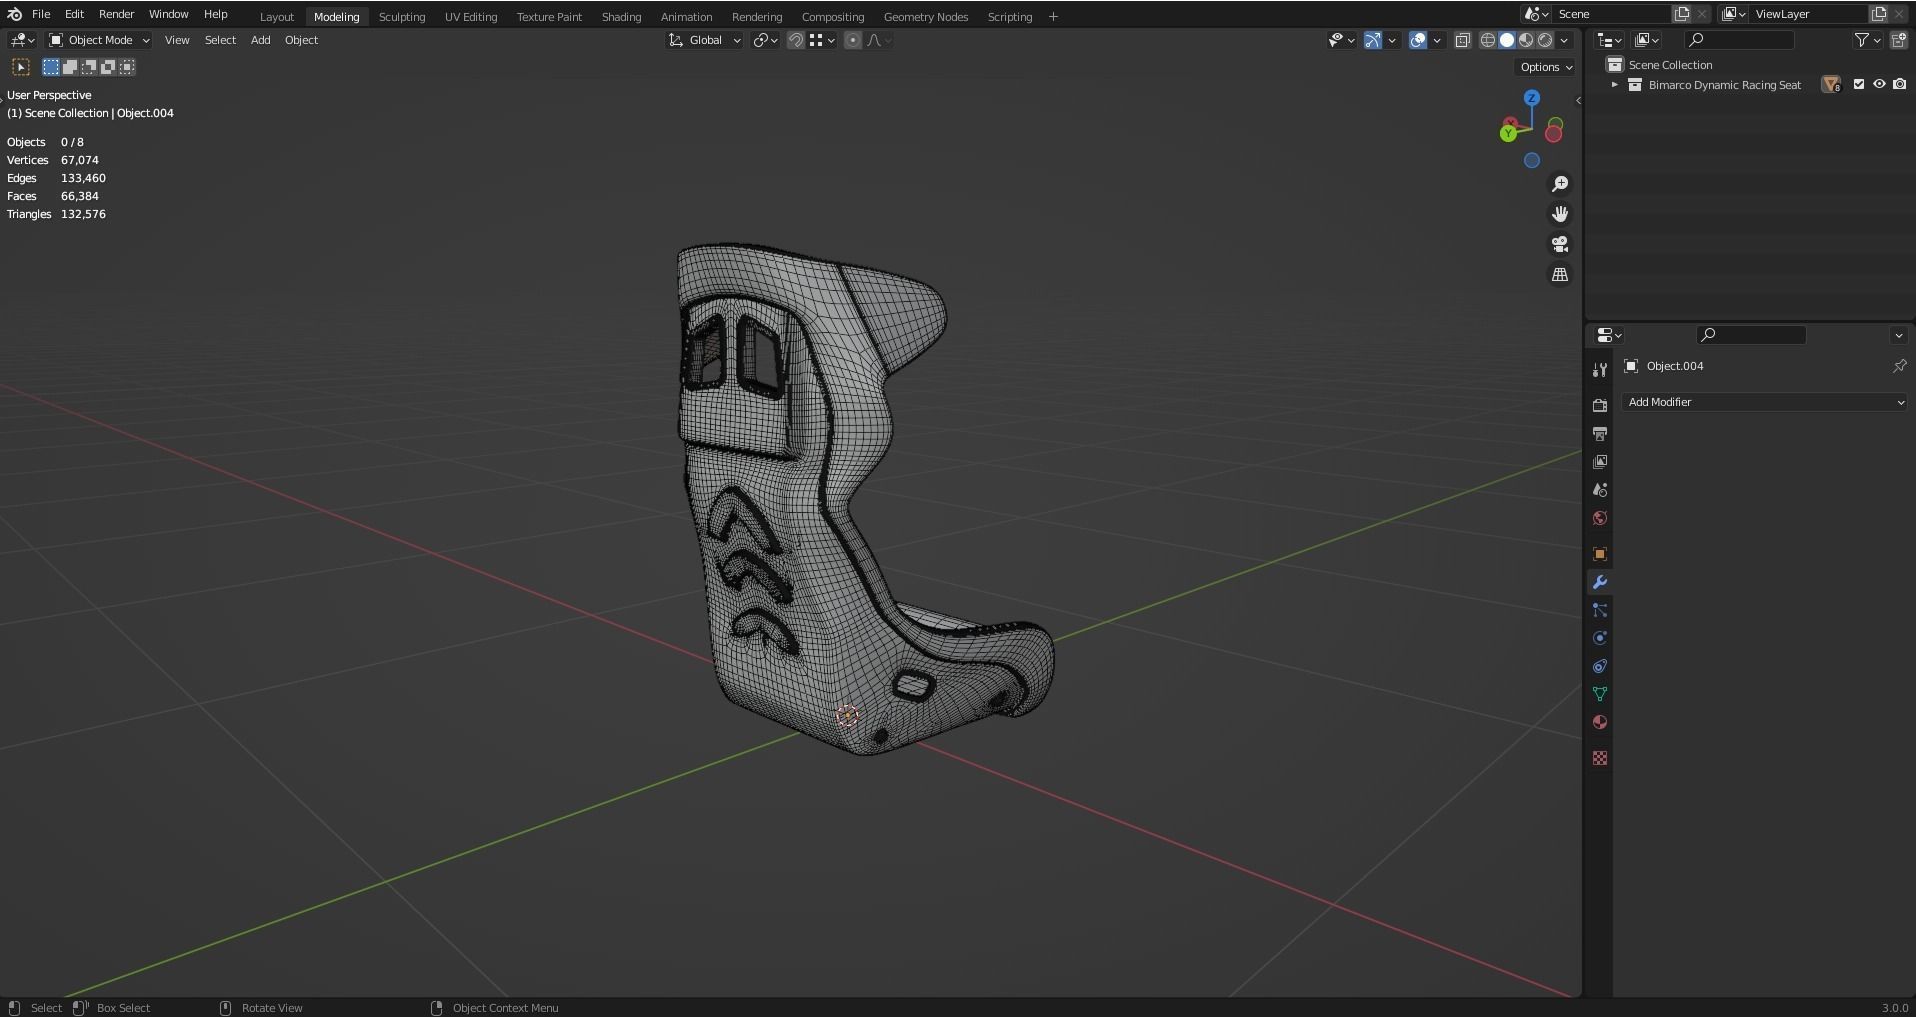Screen dimensions: 1916x1017
Task: Click the New Collection icon in Outliner
Action: (1898, 40)
